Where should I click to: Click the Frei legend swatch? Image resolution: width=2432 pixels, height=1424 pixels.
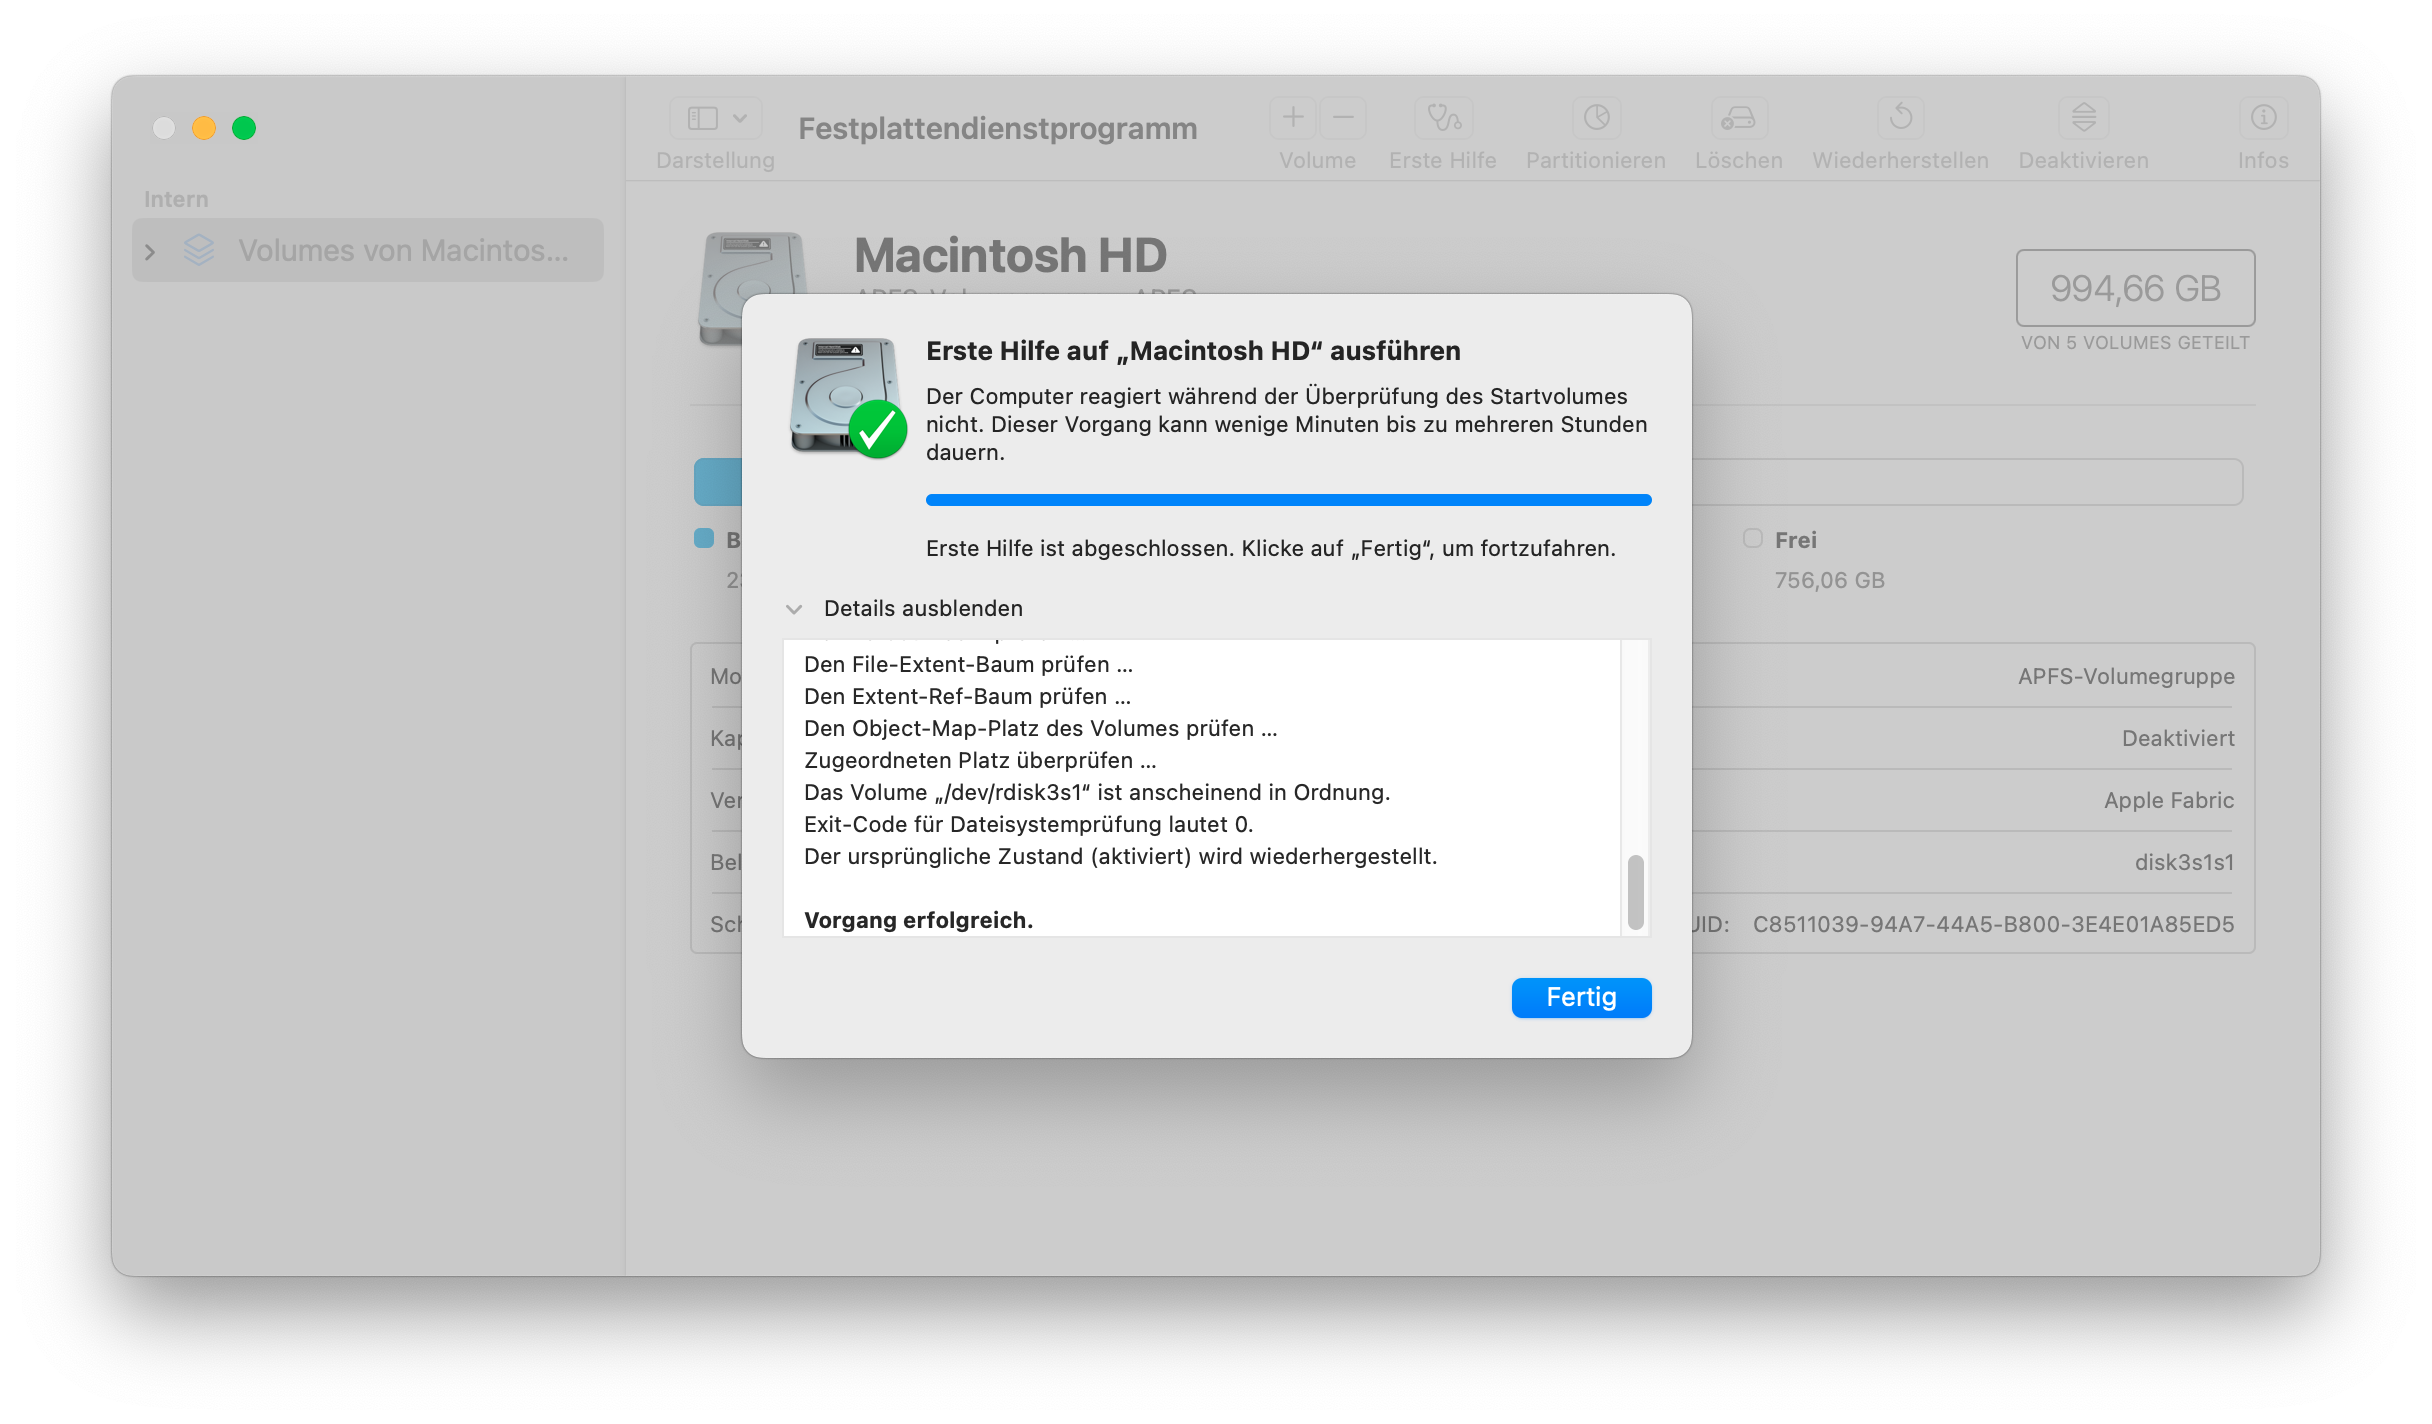click(x=1752, y=539)
